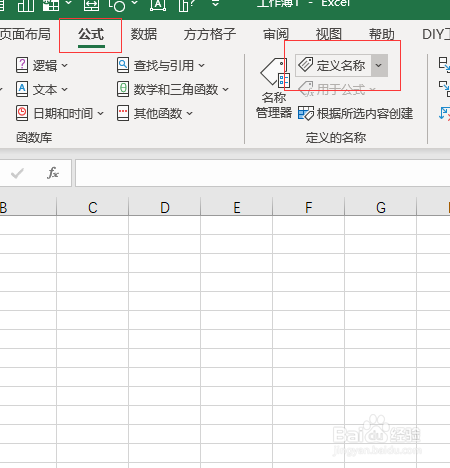Click the 根据所选内容创建 grid icon
The image size is (450, 468).
306,113
